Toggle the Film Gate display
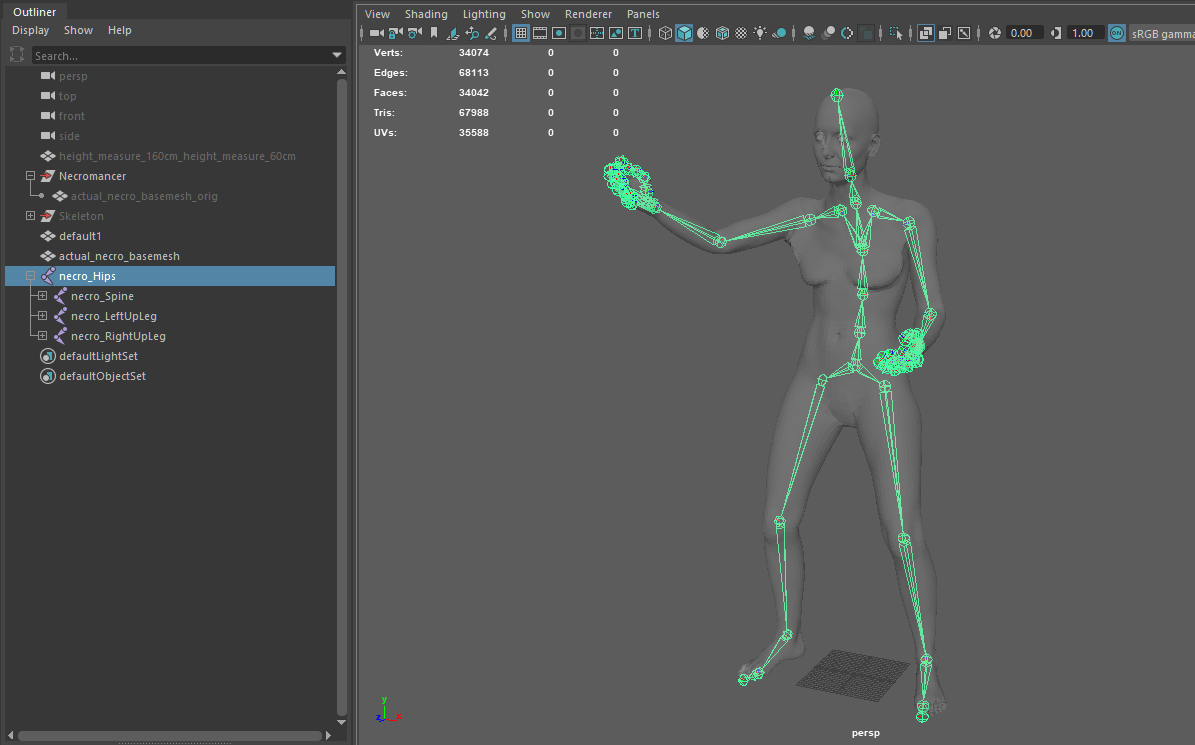Image resolution: width=1195 pixels, height=745 pixels. click(x=540, y=33)
